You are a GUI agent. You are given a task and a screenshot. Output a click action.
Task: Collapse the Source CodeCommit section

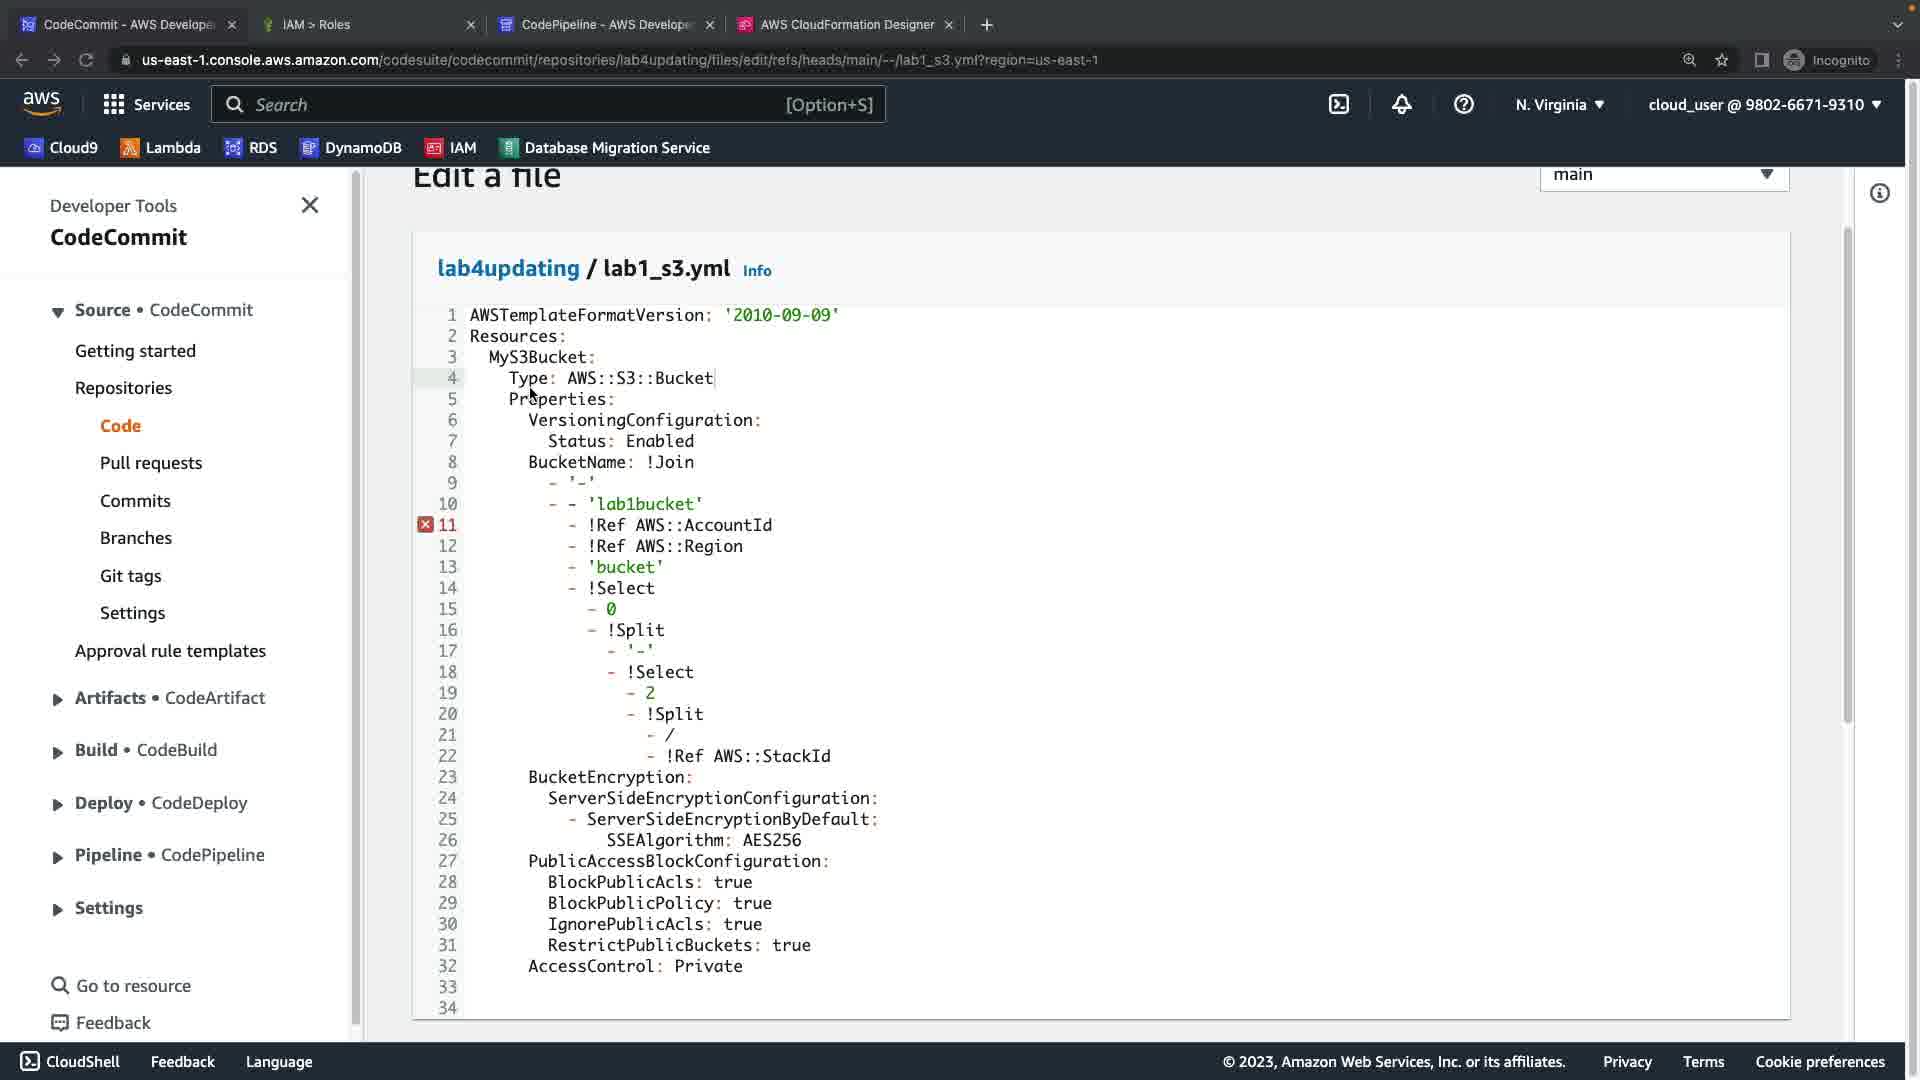click(58, 311)
